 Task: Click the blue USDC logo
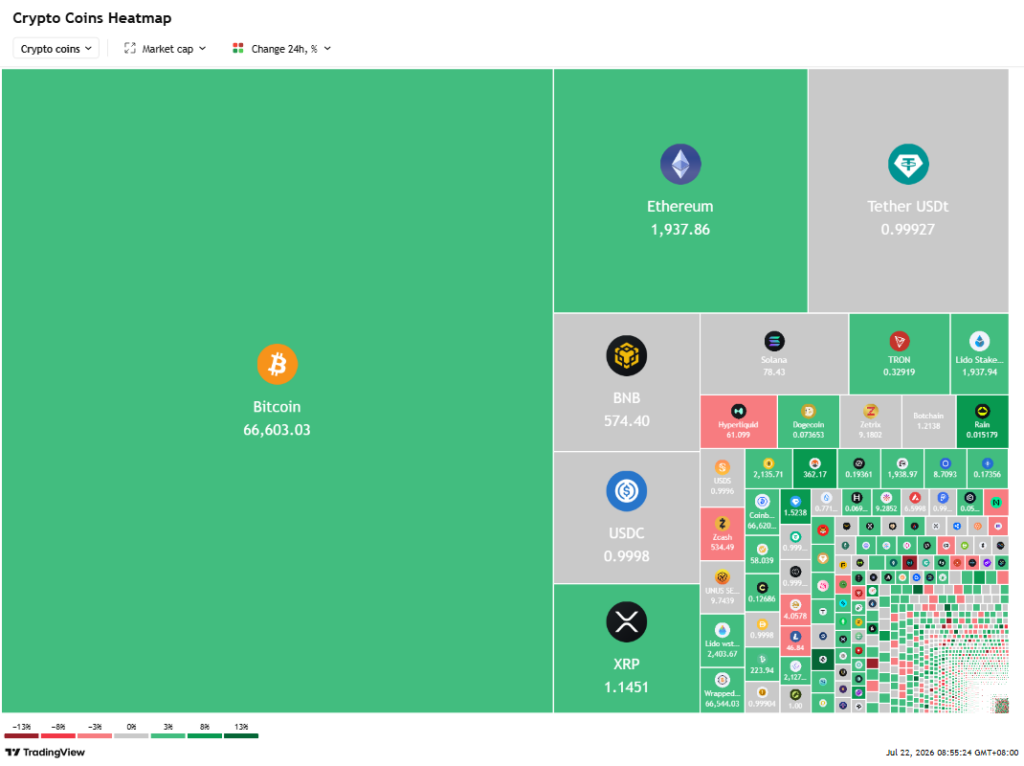tap(626, 491)
